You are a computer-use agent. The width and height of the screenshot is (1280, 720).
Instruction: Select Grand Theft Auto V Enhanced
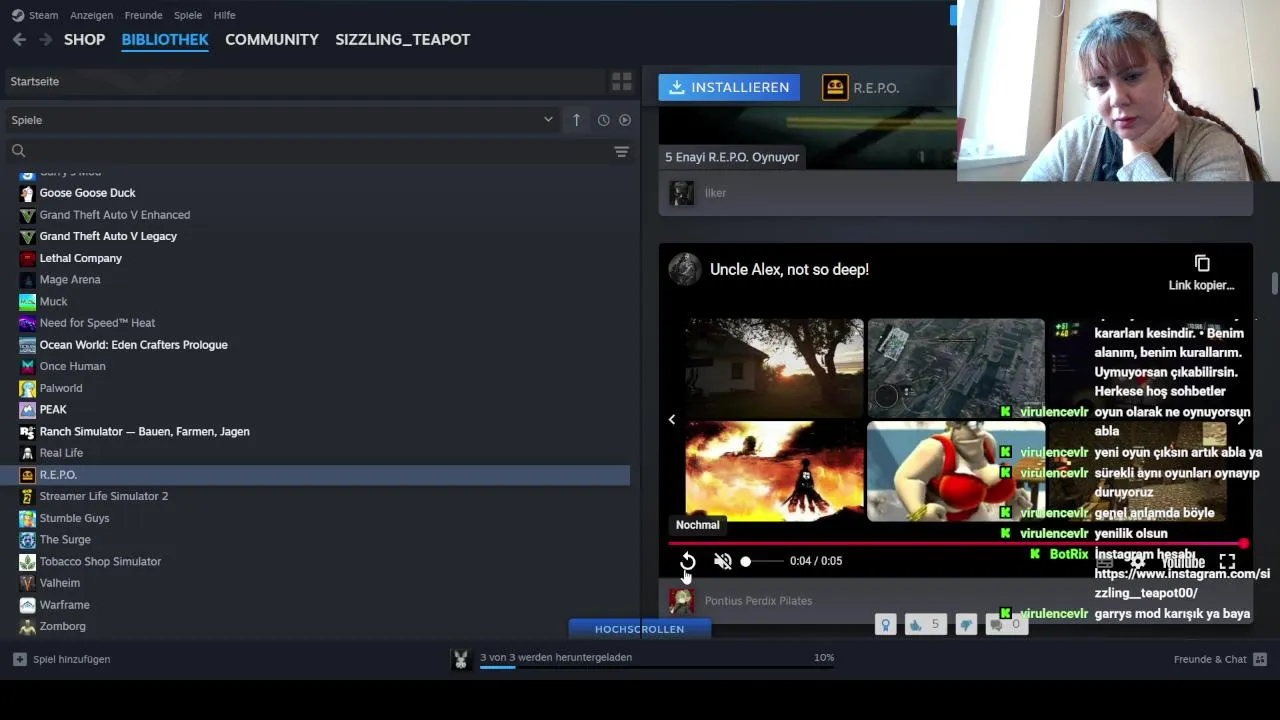pos(115,215)
